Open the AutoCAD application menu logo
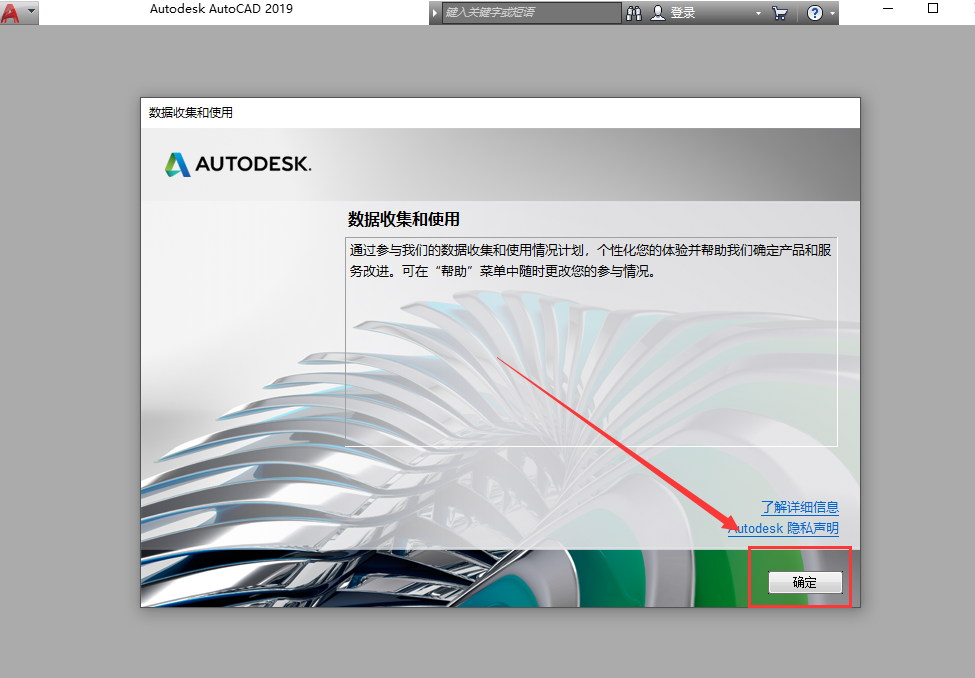Image resolution: width=975 pixels, height=678 pixels. click(12, 13)
